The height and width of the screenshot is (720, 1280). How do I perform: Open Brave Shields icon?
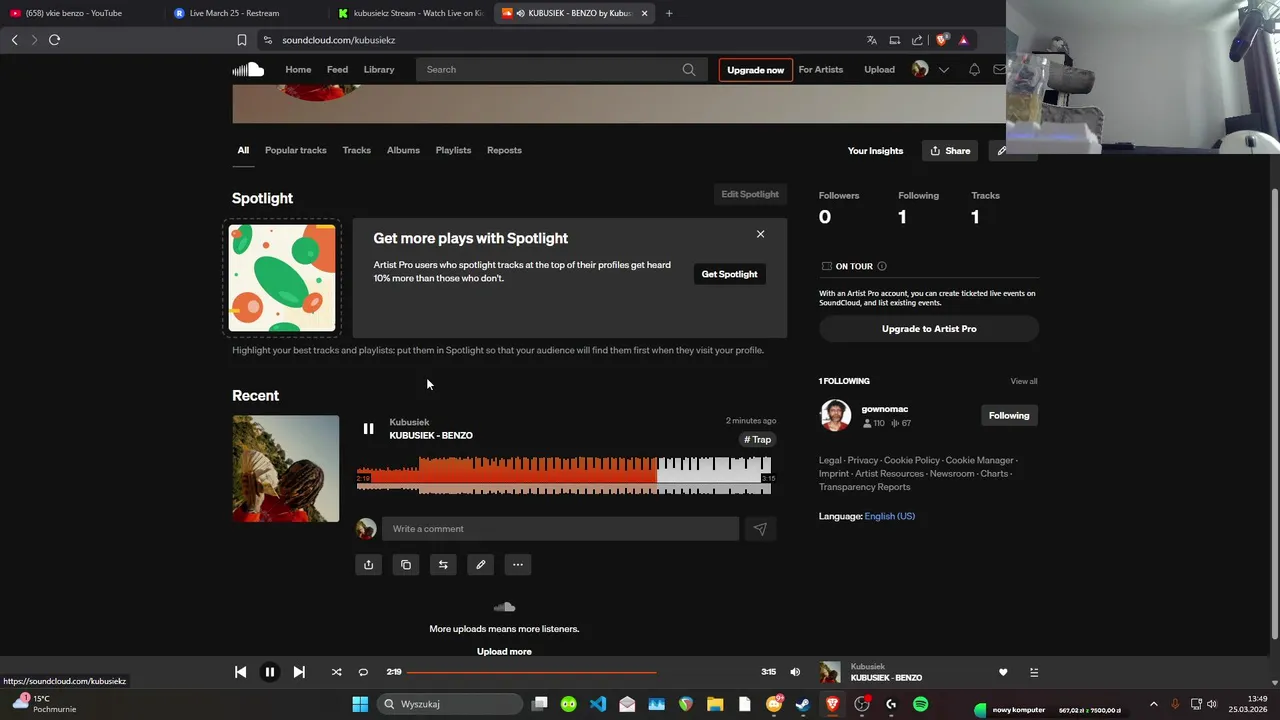click(x=941, y=40)
